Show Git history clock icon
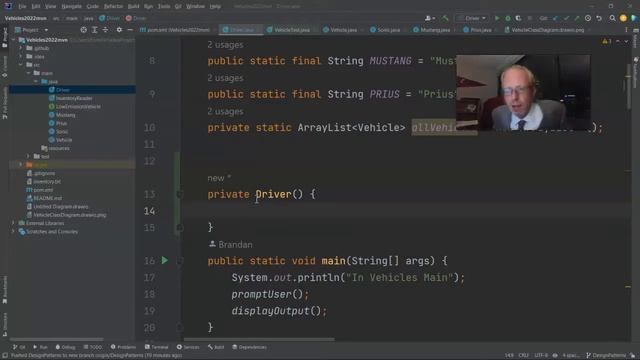 tap(588, 18)
